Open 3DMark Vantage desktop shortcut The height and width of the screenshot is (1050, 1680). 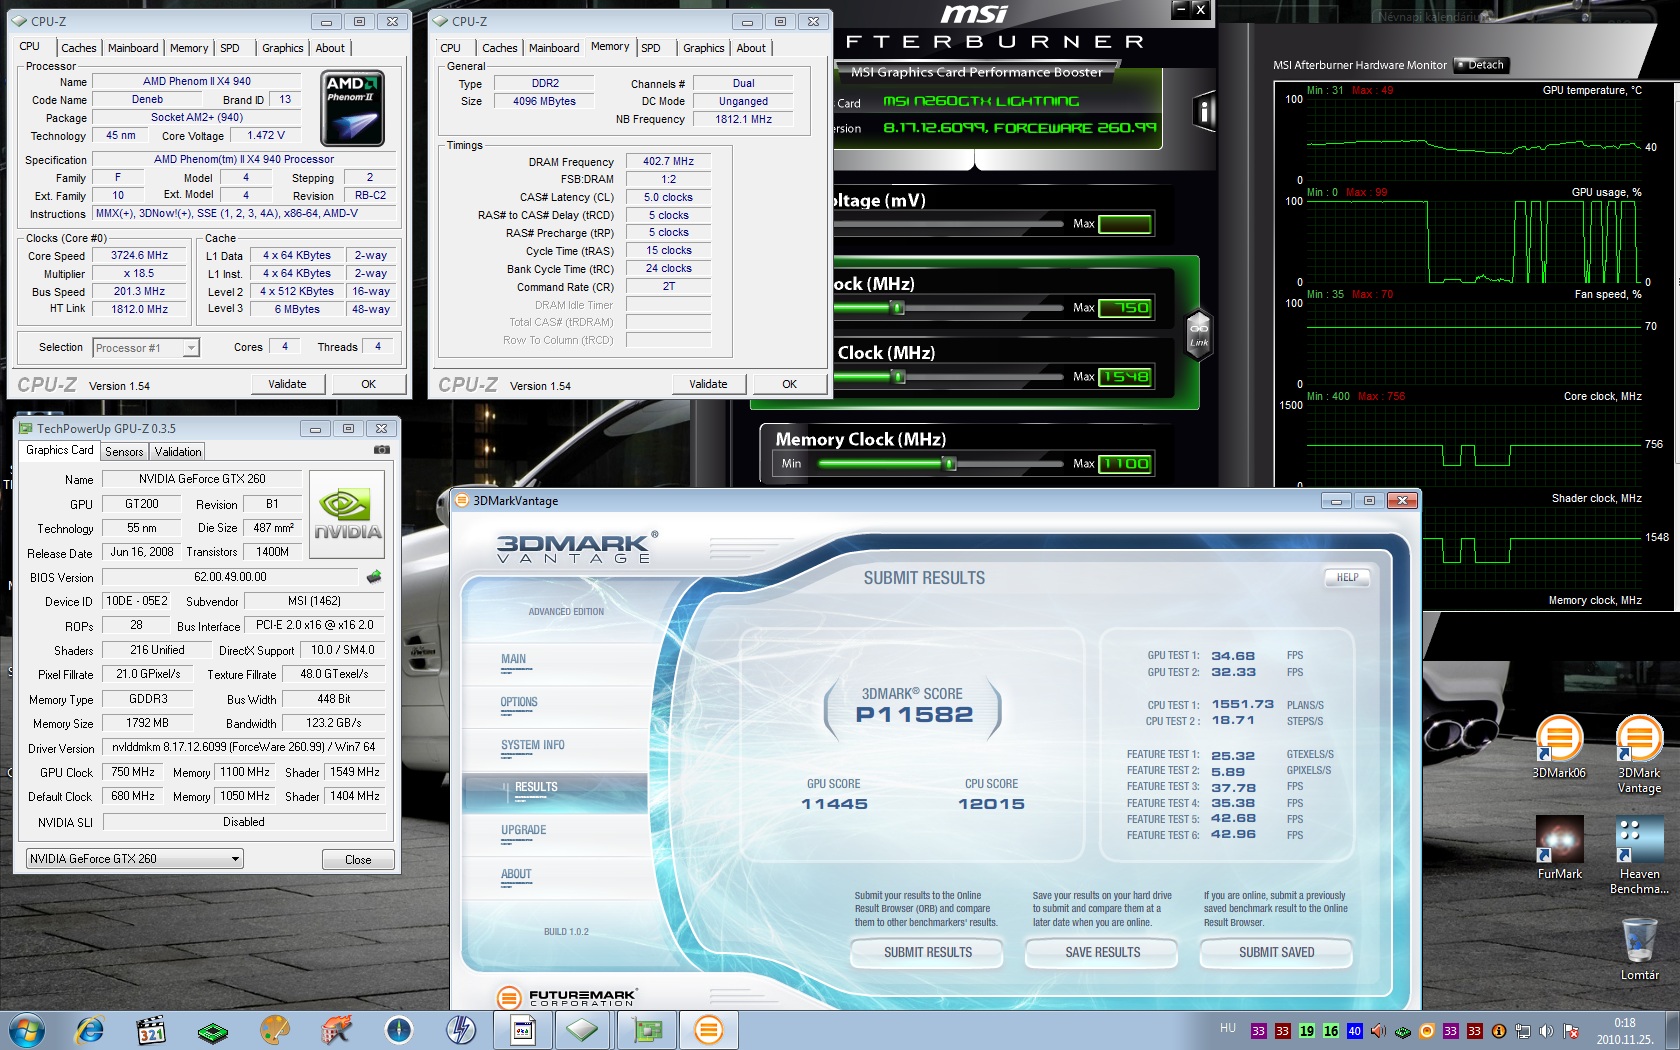[x=1639, y=755]
